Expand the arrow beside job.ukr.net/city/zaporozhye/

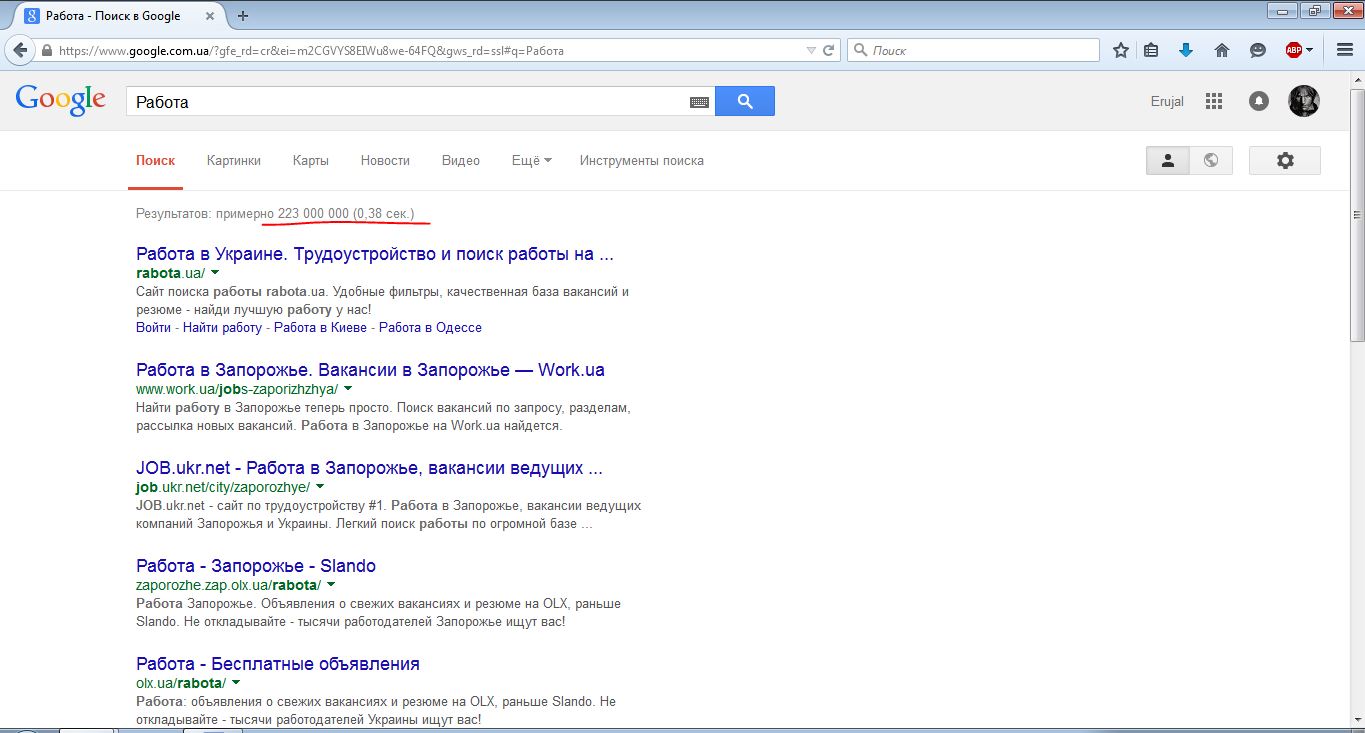coord(320,487)
